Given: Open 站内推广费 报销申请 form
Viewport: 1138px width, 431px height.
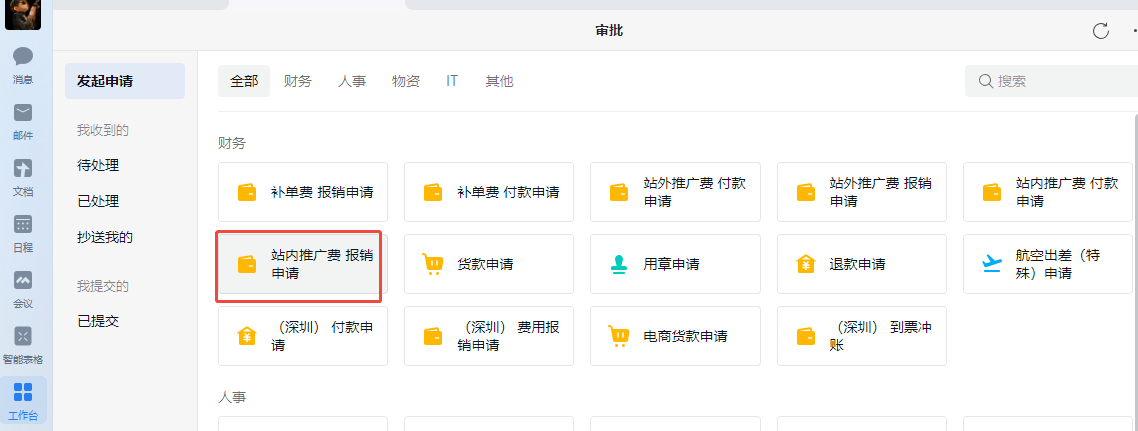Looking at the screenshot, I should [x=302, y=264].
